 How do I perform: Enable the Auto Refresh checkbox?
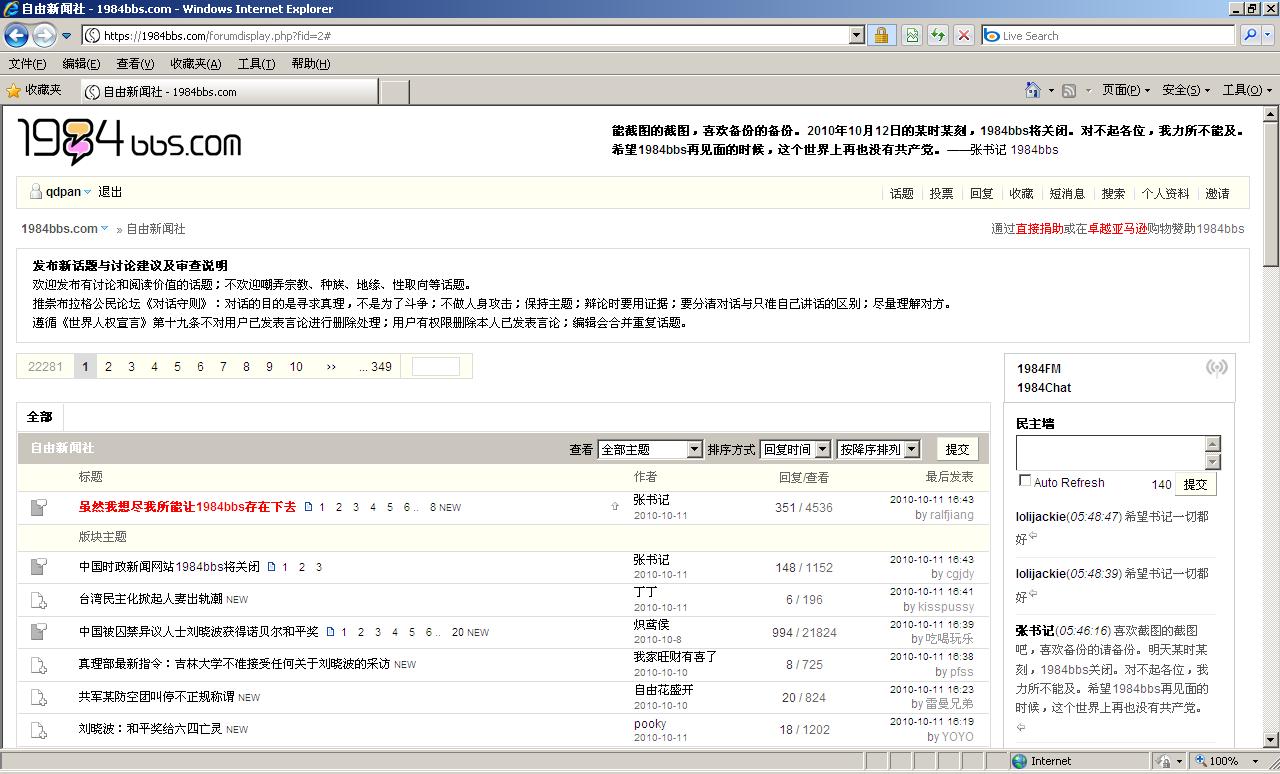[x=1024, y=481]
